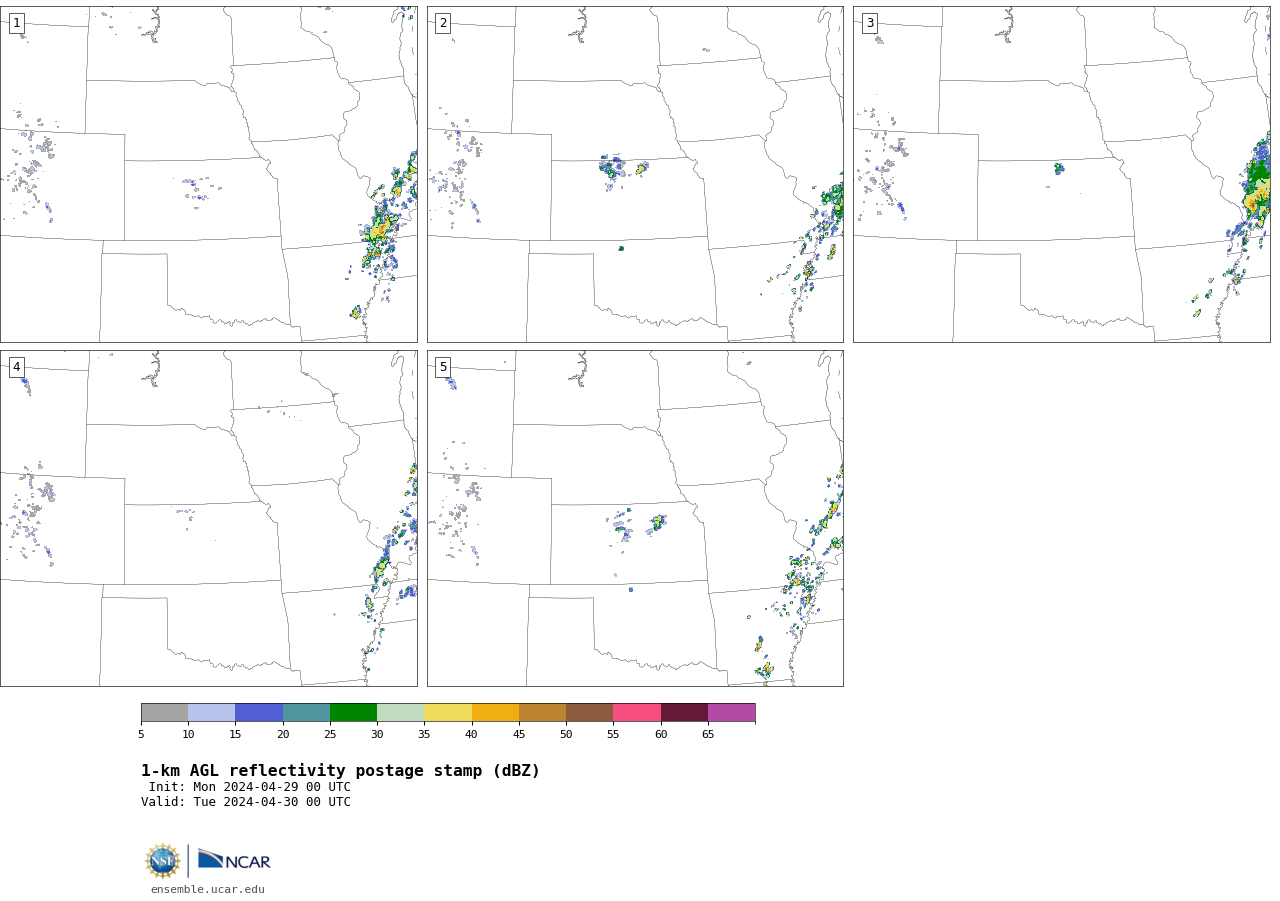Select the yellow 35-40 dBZ swatch
Viewport: 1280px width, 901px height.
(x=448, y=712)
